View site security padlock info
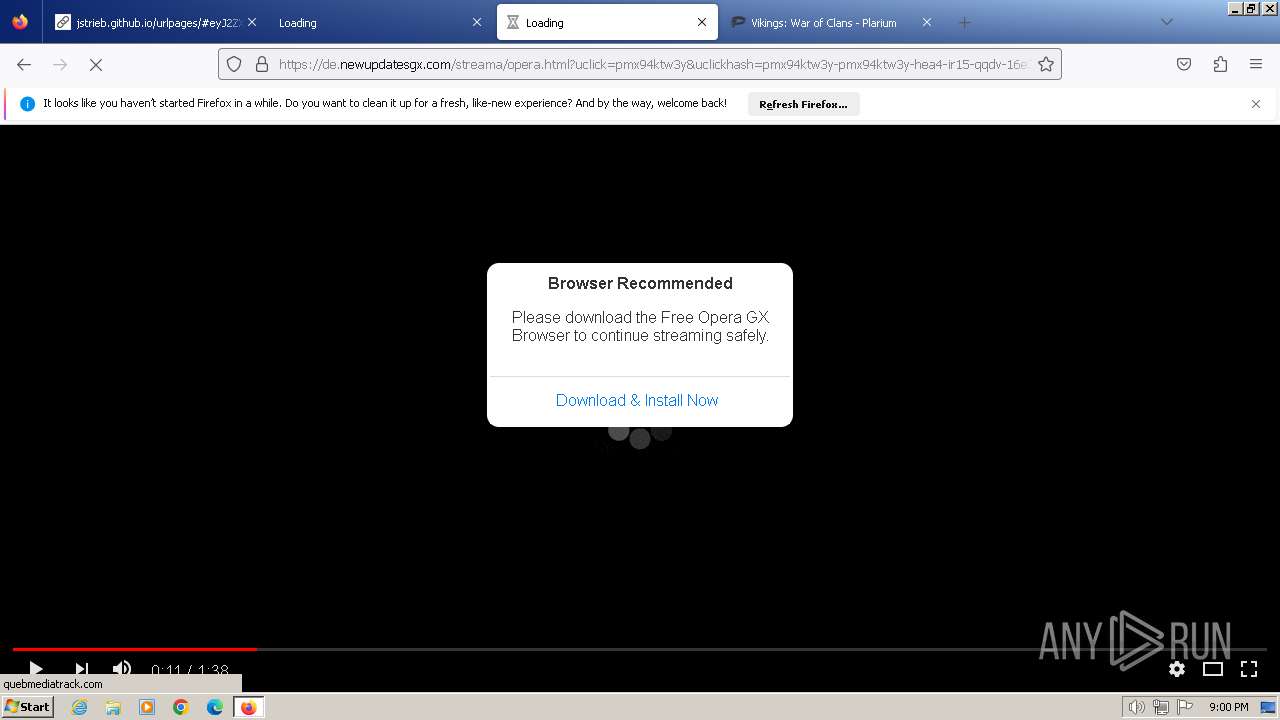The image size is (1280, 720). pos(262,64)
